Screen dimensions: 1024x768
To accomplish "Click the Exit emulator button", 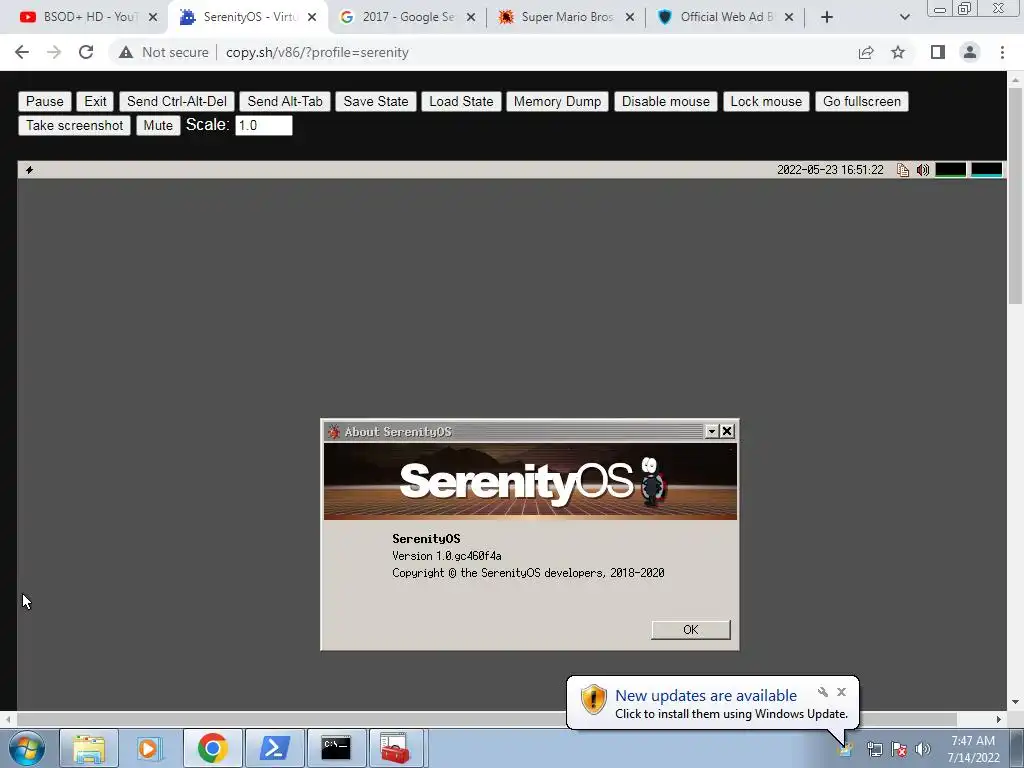I will point(95,101).
